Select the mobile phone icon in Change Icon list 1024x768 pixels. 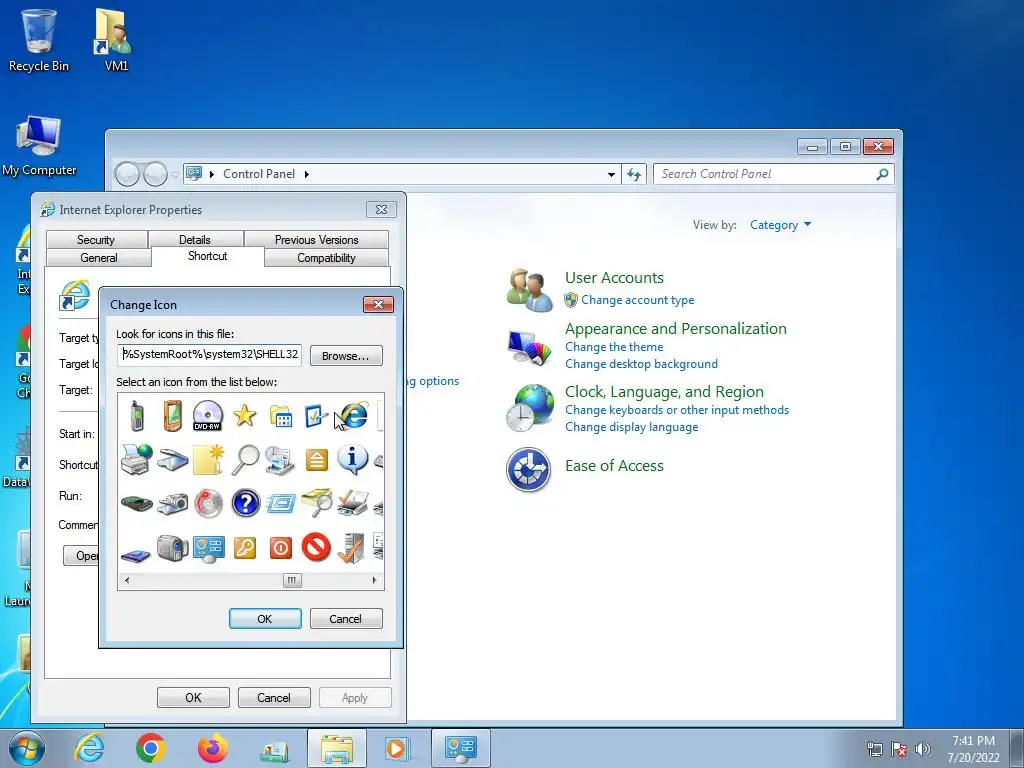tap(136, 415)
